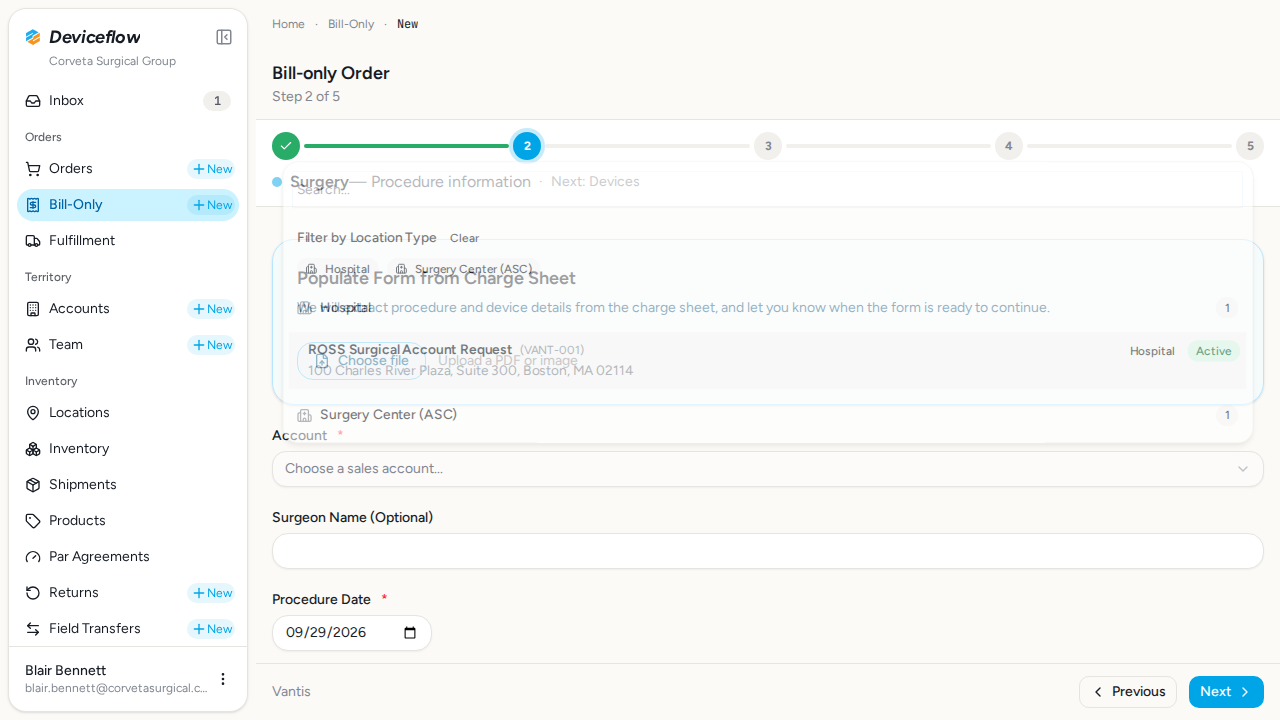The width and height of the screenshot is (1280, 720).
Task: Click the building icon beside Accounts
Action: (33, 309)
